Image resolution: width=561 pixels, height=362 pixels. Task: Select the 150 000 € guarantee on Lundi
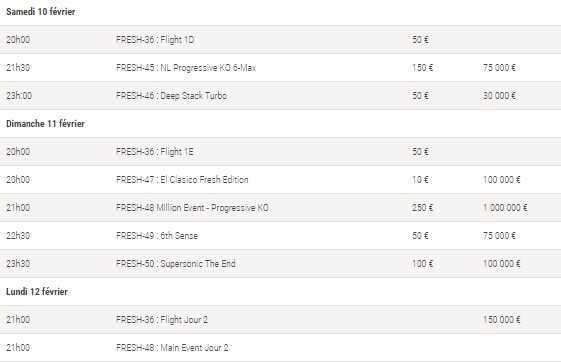coord(501,320)
